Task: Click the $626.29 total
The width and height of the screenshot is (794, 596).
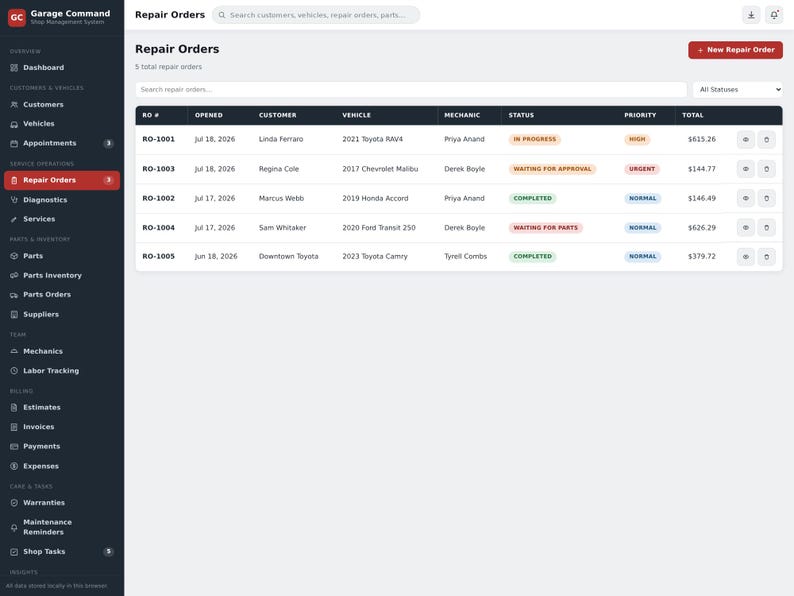Action: [x=702, y=228]
